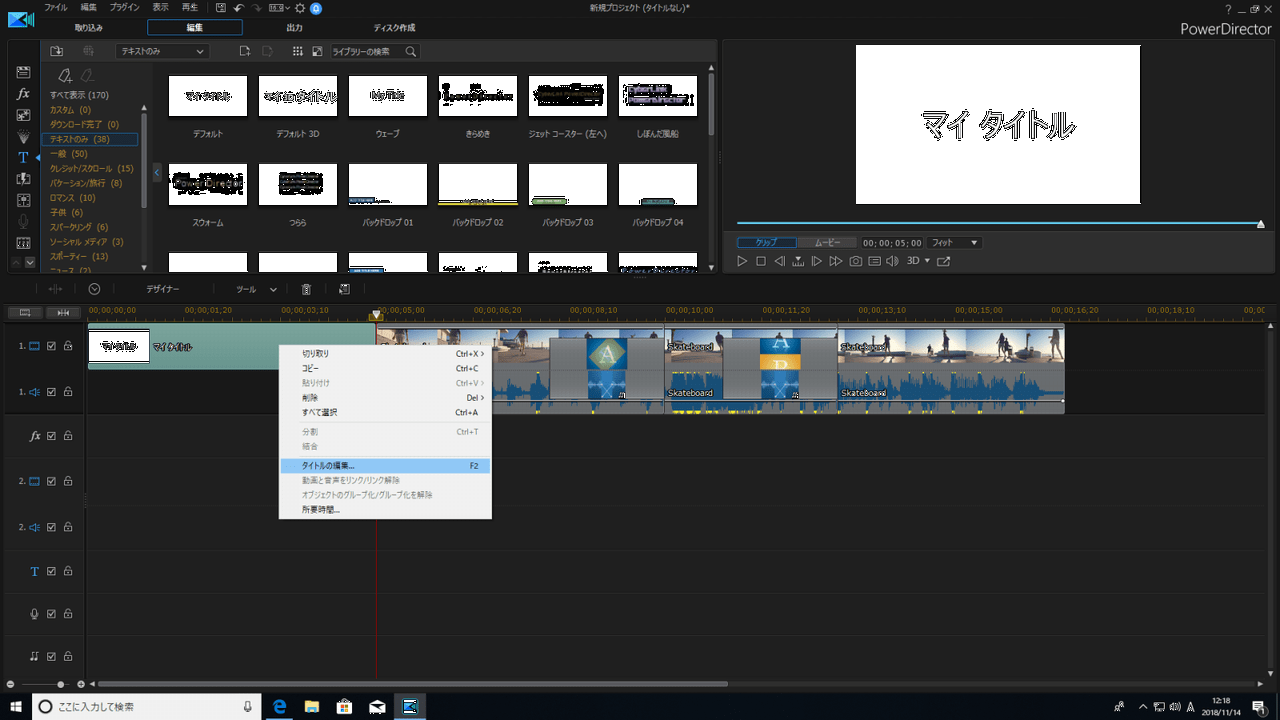Screen dimensions: 1280x720
Task: Switch preview to ムービー mode
Action: (x=827, y=243)
